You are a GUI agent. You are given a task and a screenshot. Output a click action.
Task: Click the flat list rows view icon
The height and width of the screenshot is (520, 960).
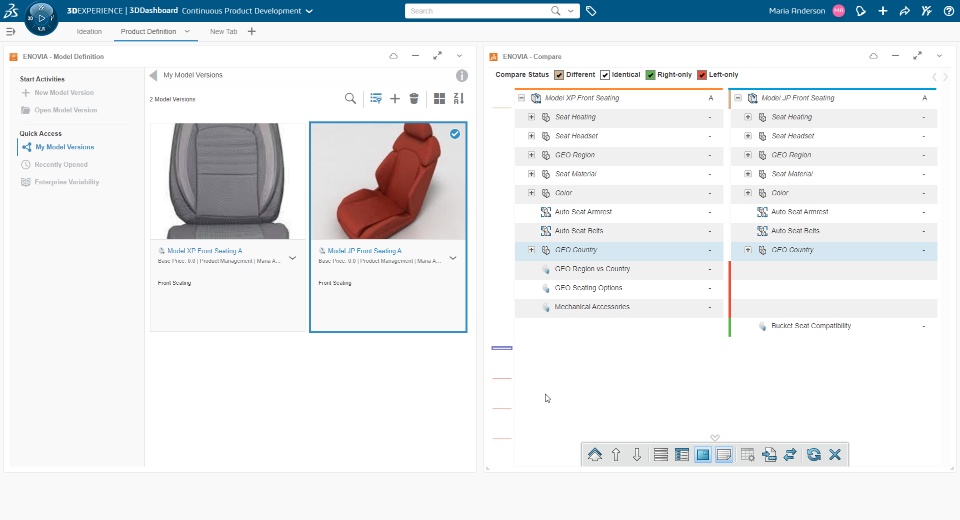661,454
